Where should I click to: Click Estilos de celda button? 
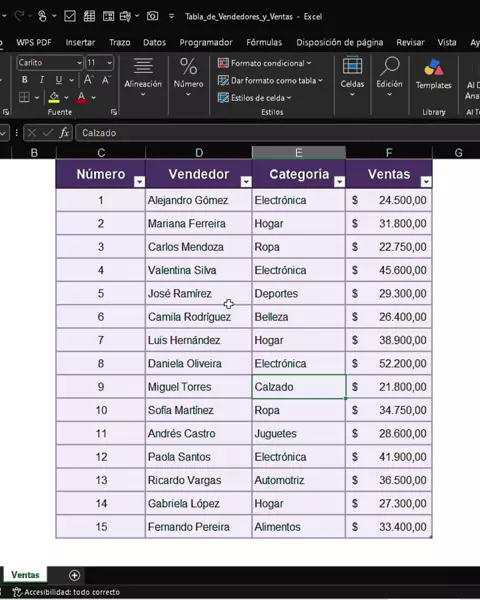255,98
